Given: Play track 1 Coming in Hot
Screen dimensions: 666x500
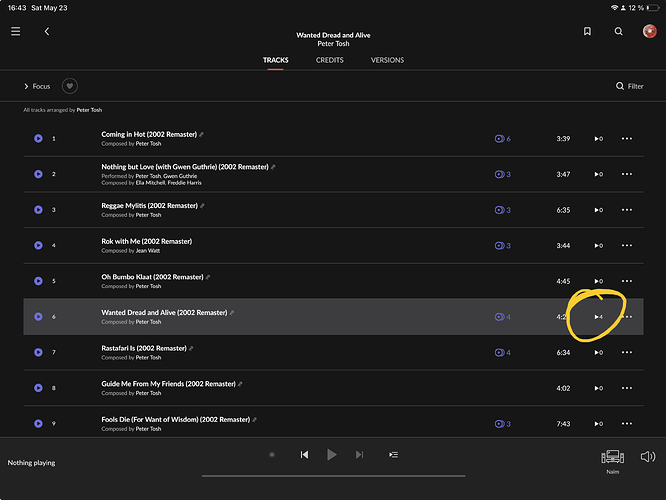Looking at the screenshot, I should pos(38,138).
